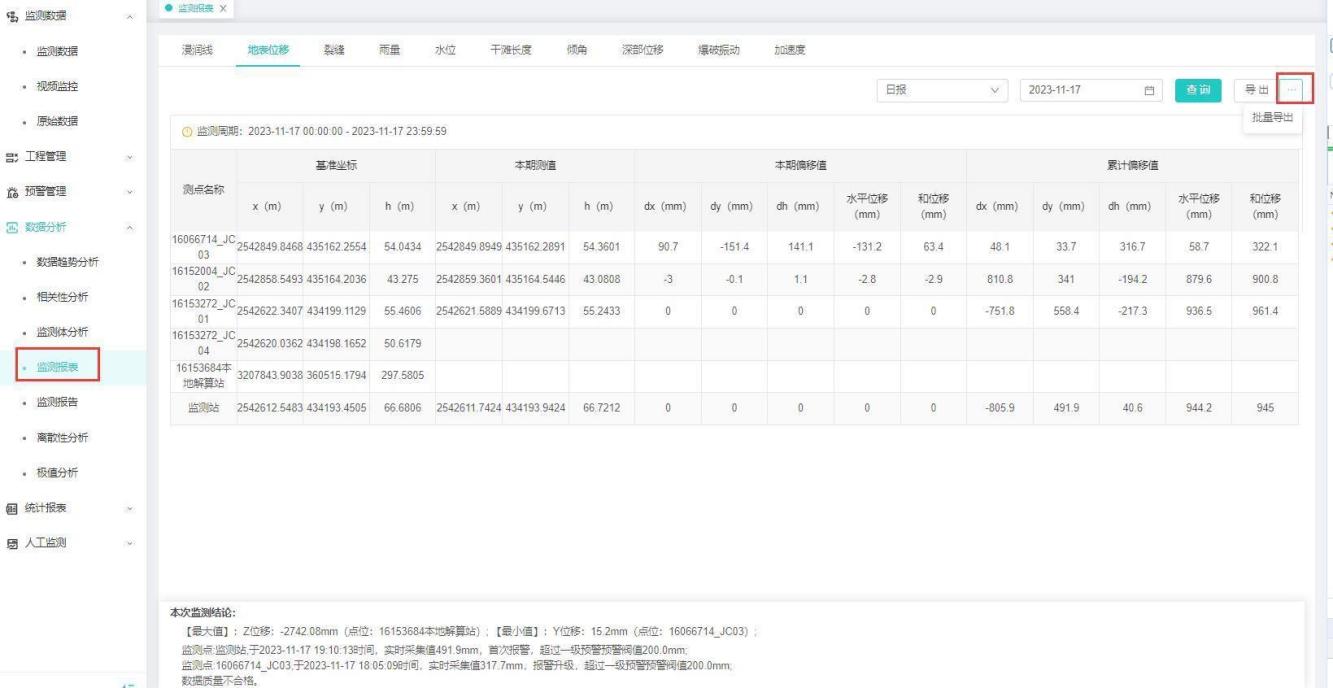The width and height of the screenshot is (1333, 688).
Task: Open 视频监控 in the sidebar
Action: point(58,86)
